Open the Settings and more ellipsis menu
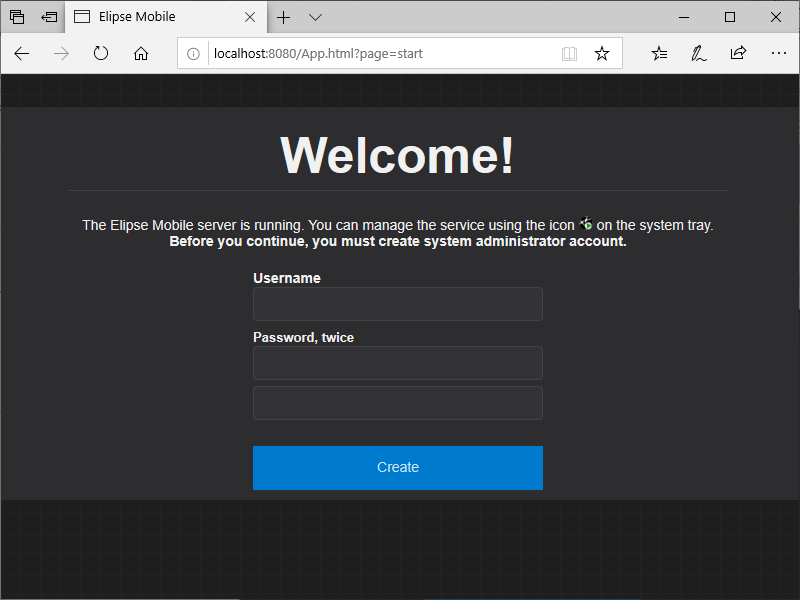 779,53
